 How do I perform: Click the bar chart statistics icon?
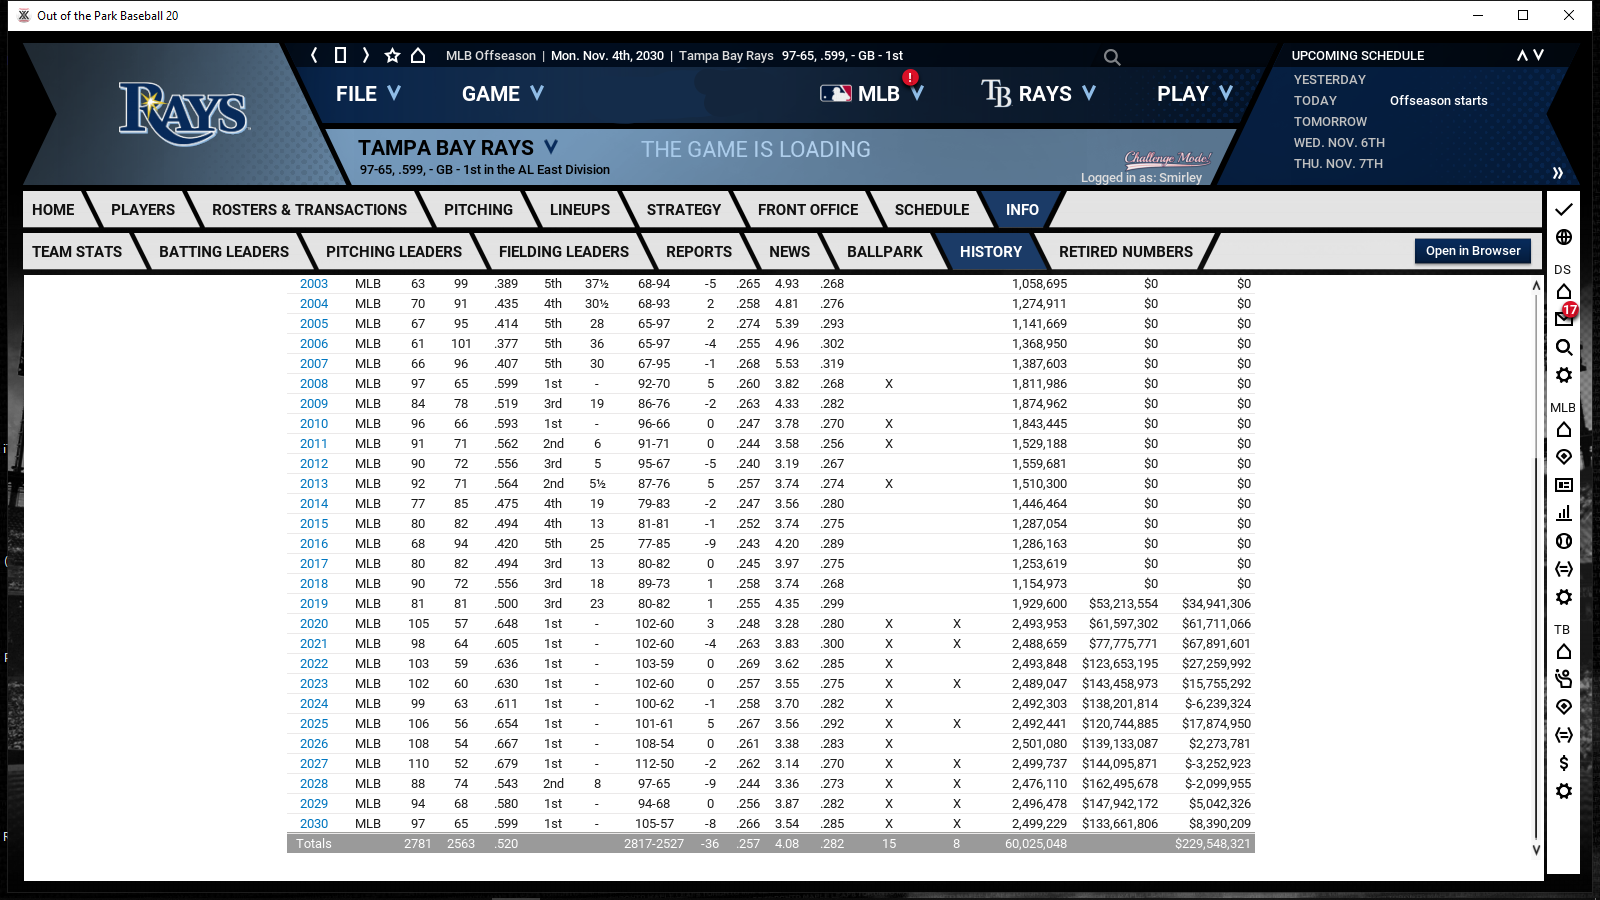click(x=1564, y=513)
